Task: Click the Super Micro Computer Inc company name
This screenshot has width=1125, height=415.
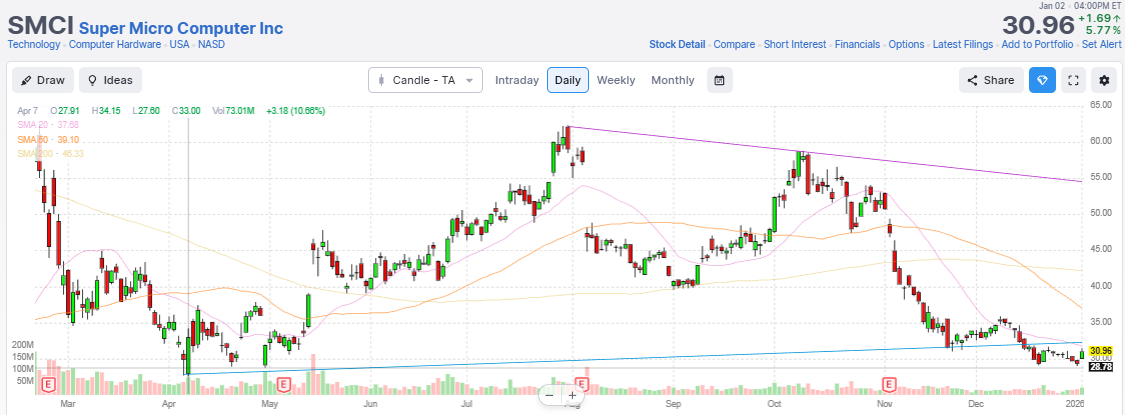Action: click(181, 29)
